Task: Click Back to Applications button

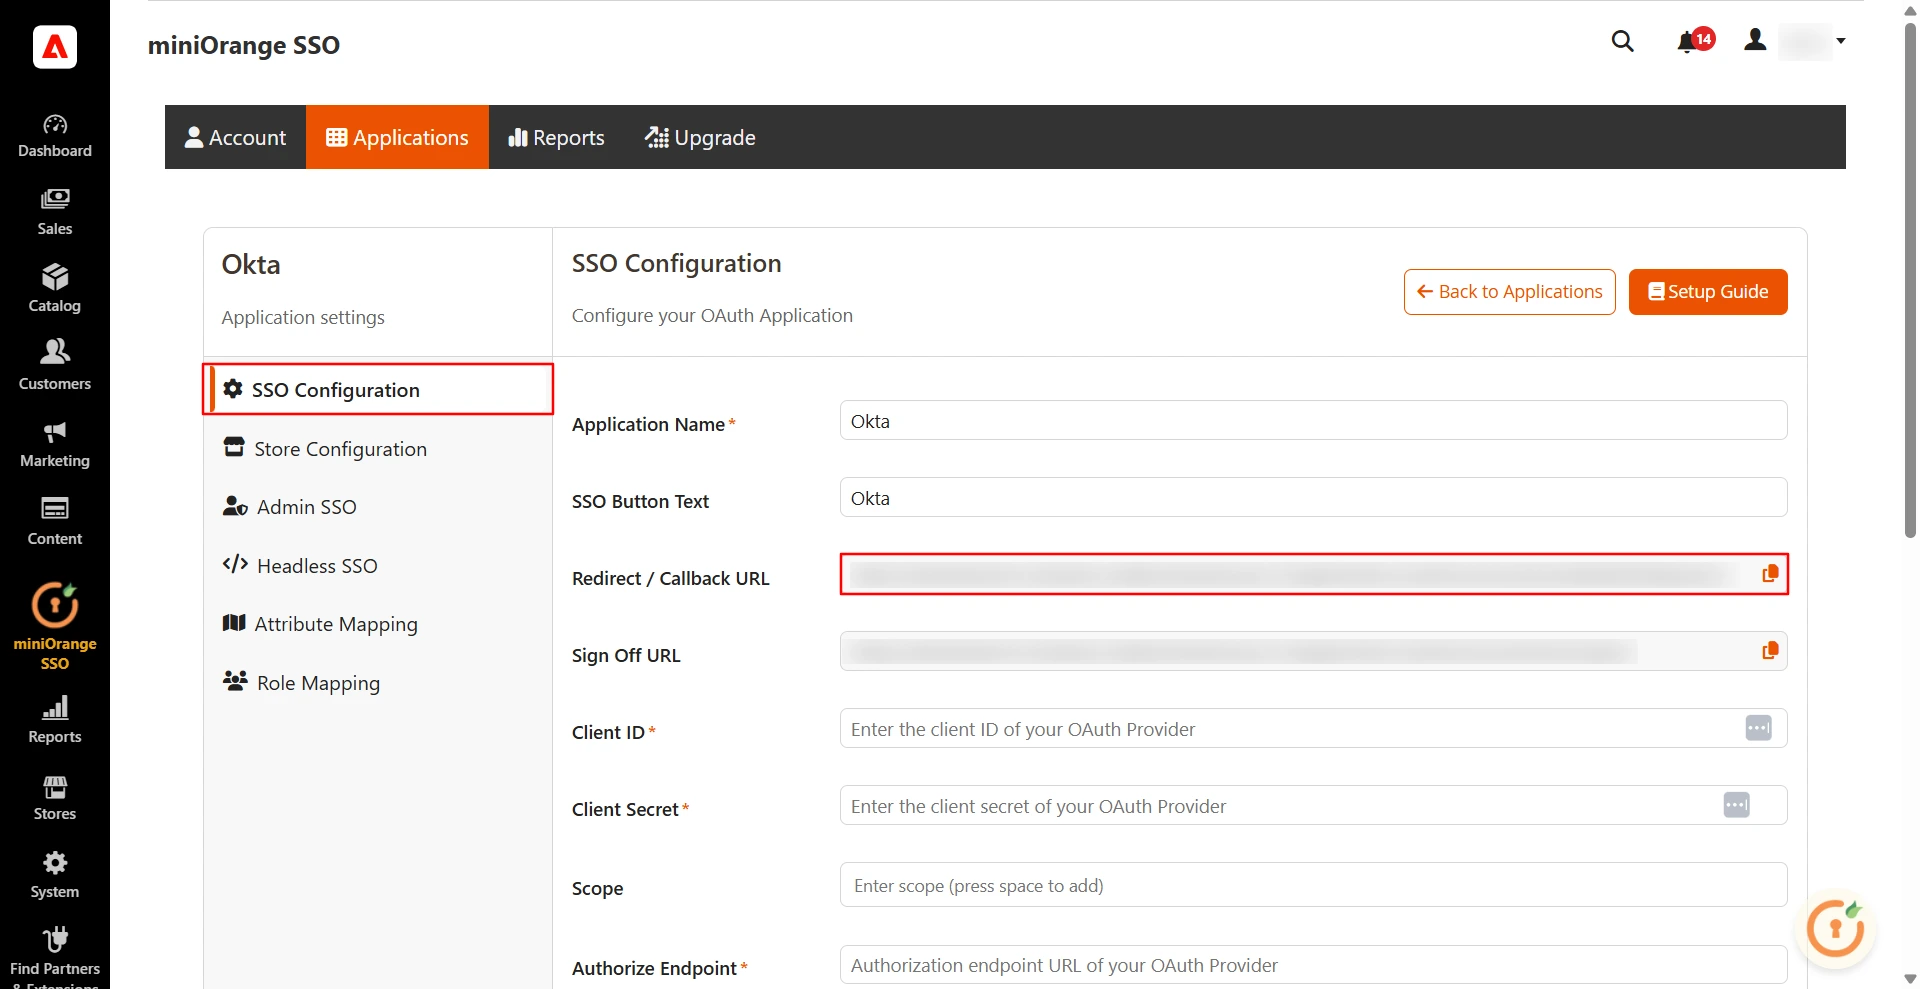Action: click(x=1509, y=291)
